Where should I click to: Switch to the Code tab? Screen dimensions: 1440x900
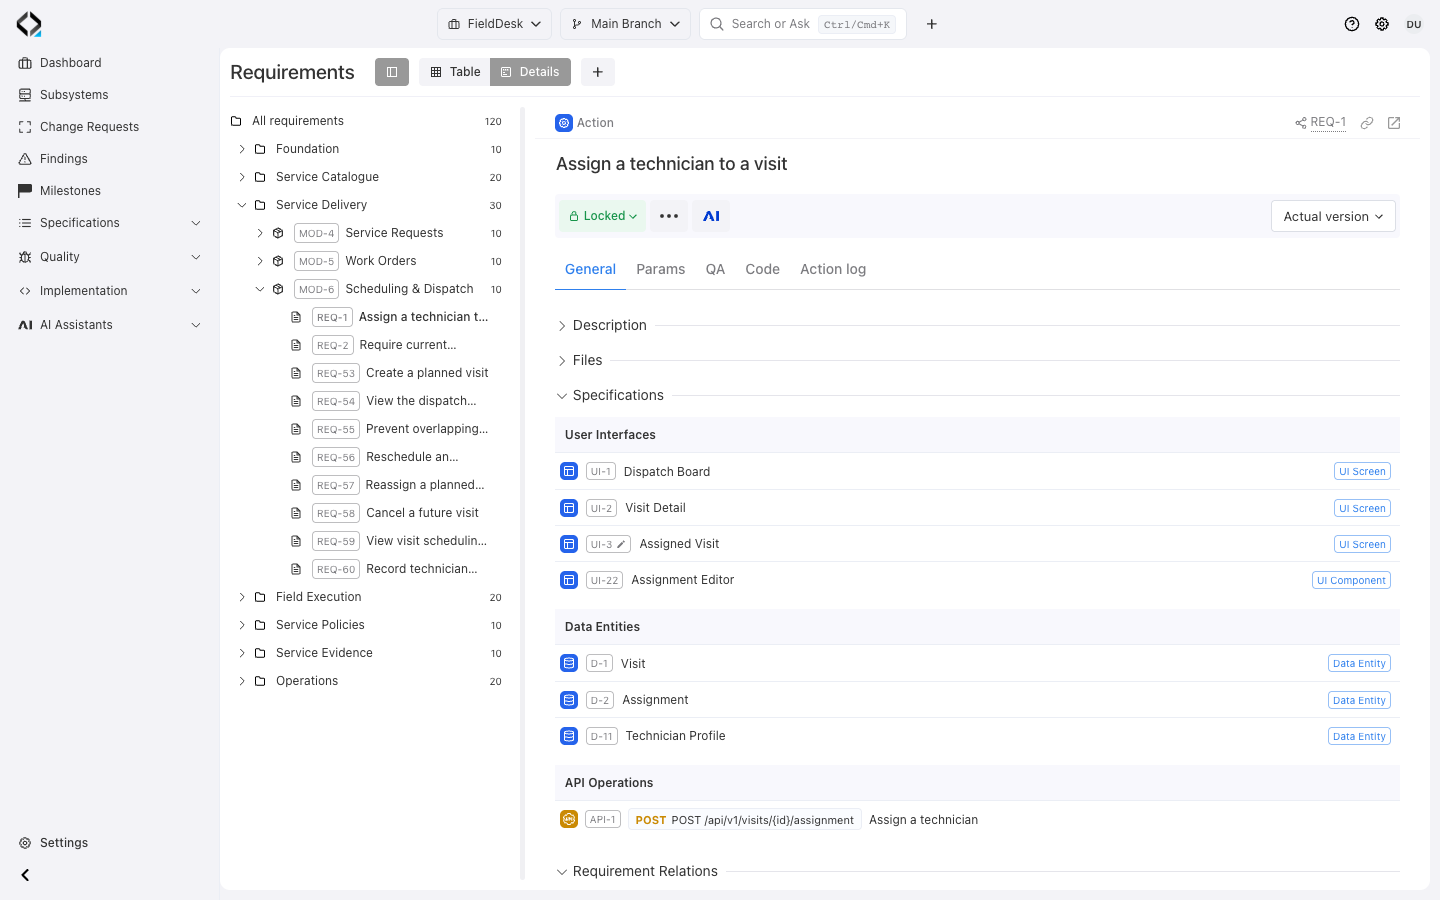pyautogui.click(x=762, y=269)
